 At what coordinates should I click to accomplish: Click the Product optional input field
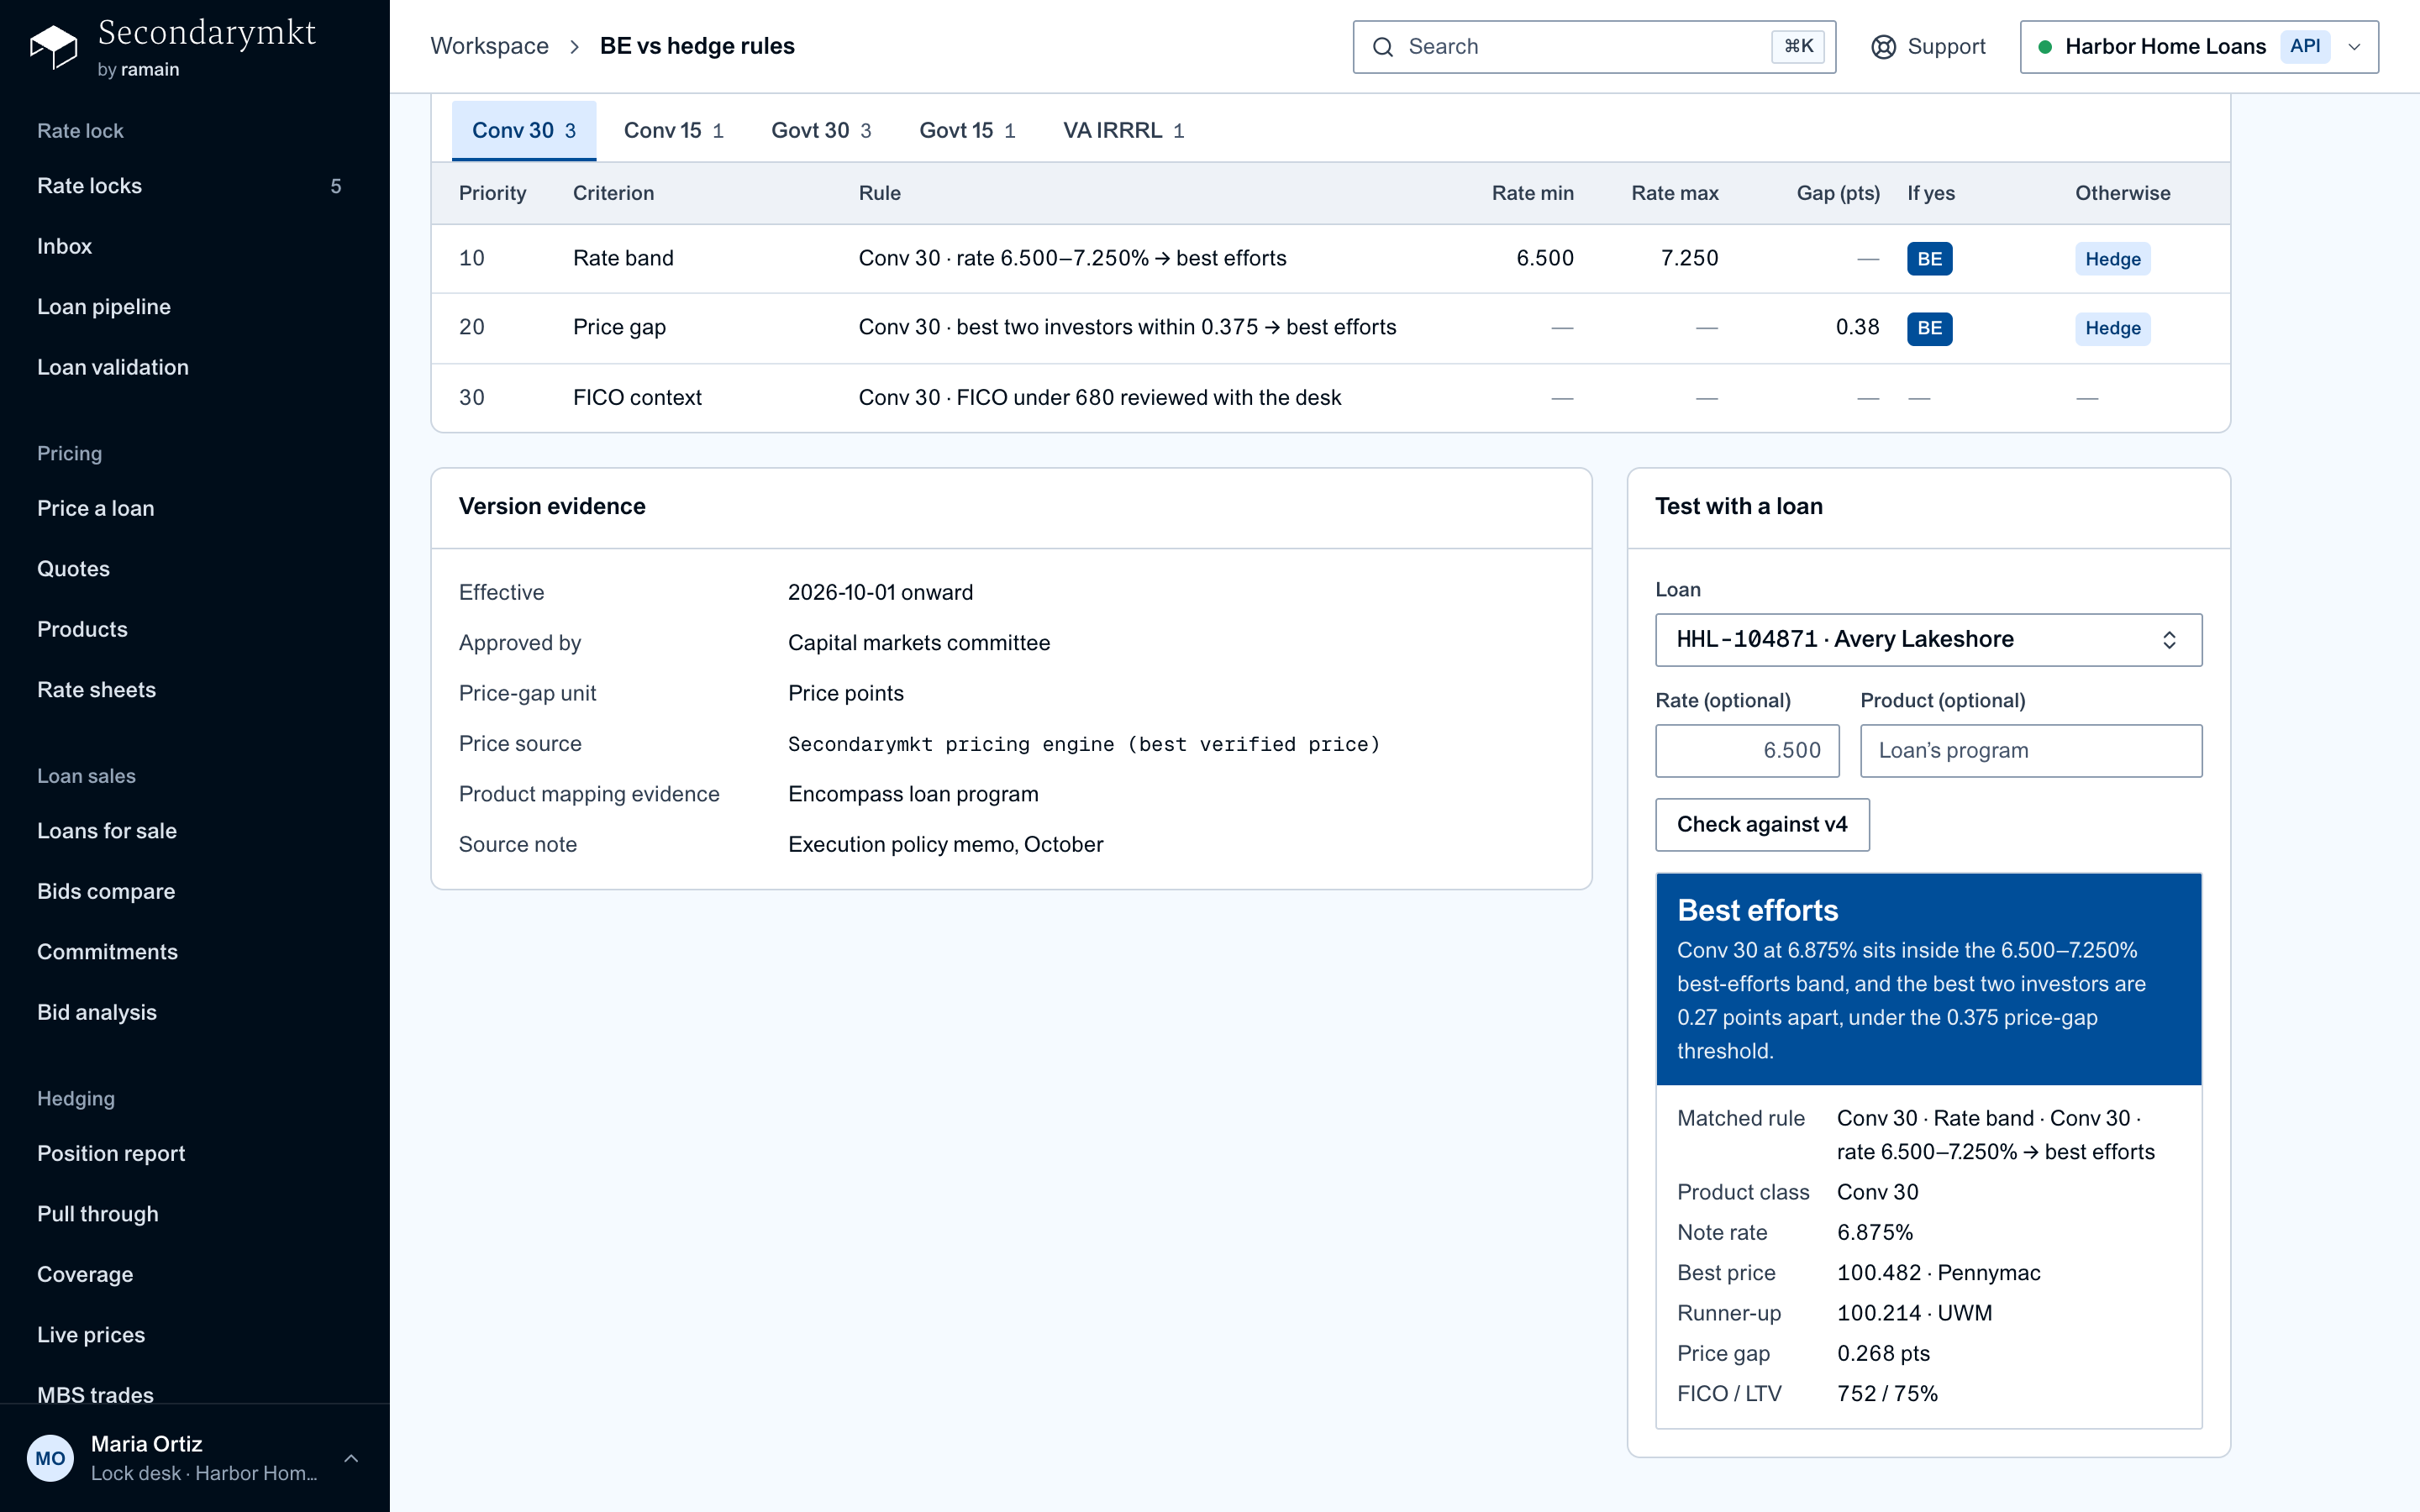[x=2030, y=751]
